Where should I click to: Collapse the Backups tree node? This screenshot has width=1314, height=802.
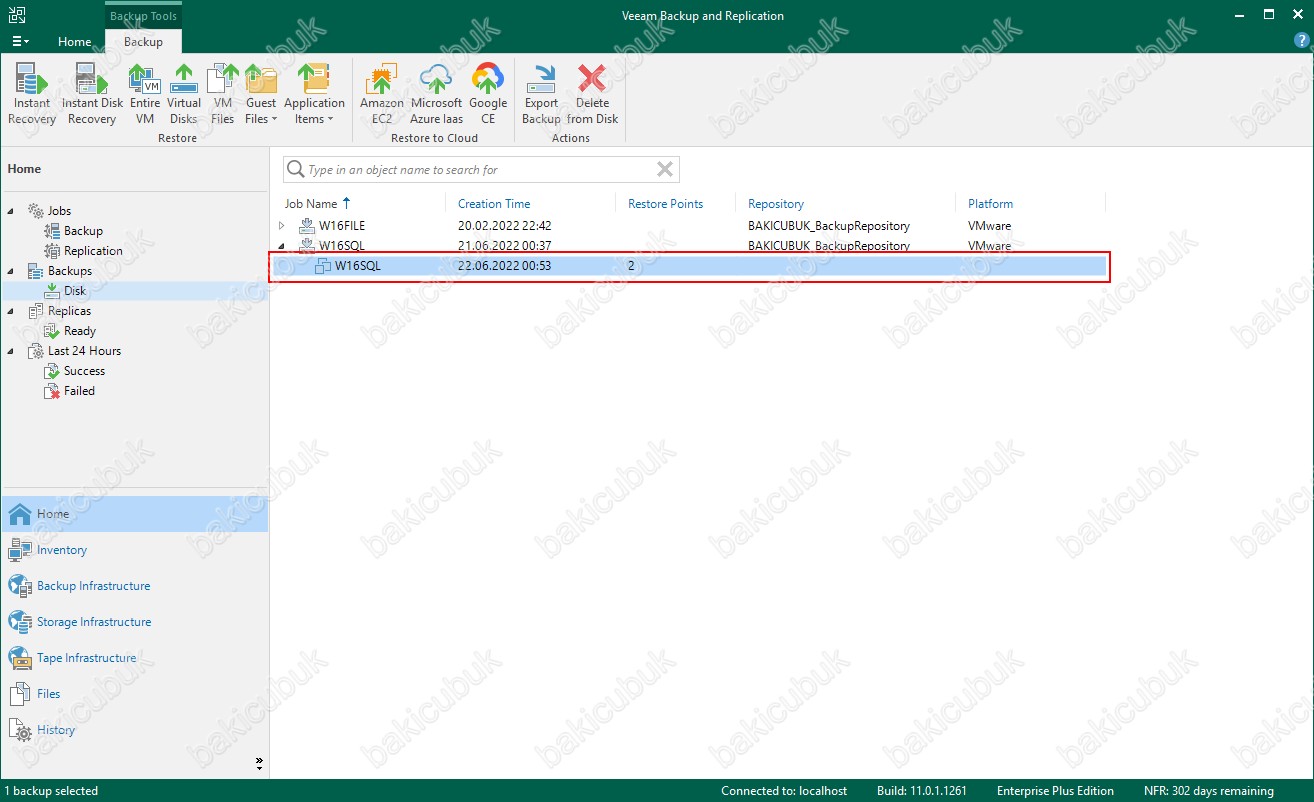tap(10, 271)
